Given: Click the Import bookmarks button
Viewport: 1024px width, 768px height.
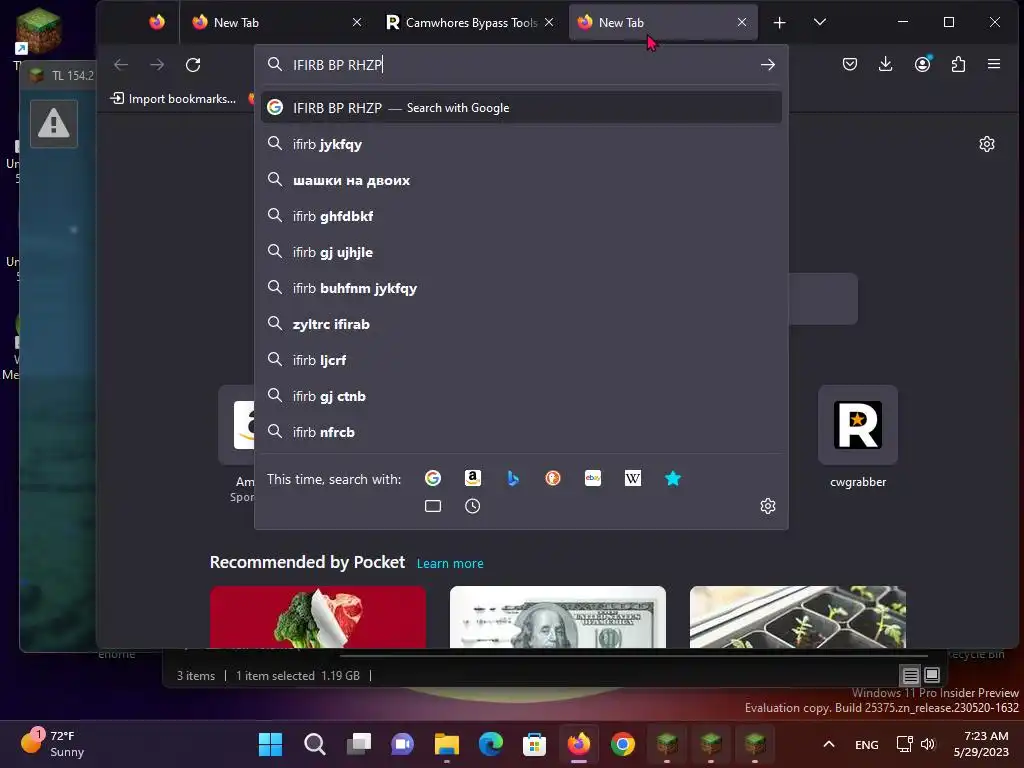Looking at the screenshot, I should pyautogui.click(x=173, y=99).
